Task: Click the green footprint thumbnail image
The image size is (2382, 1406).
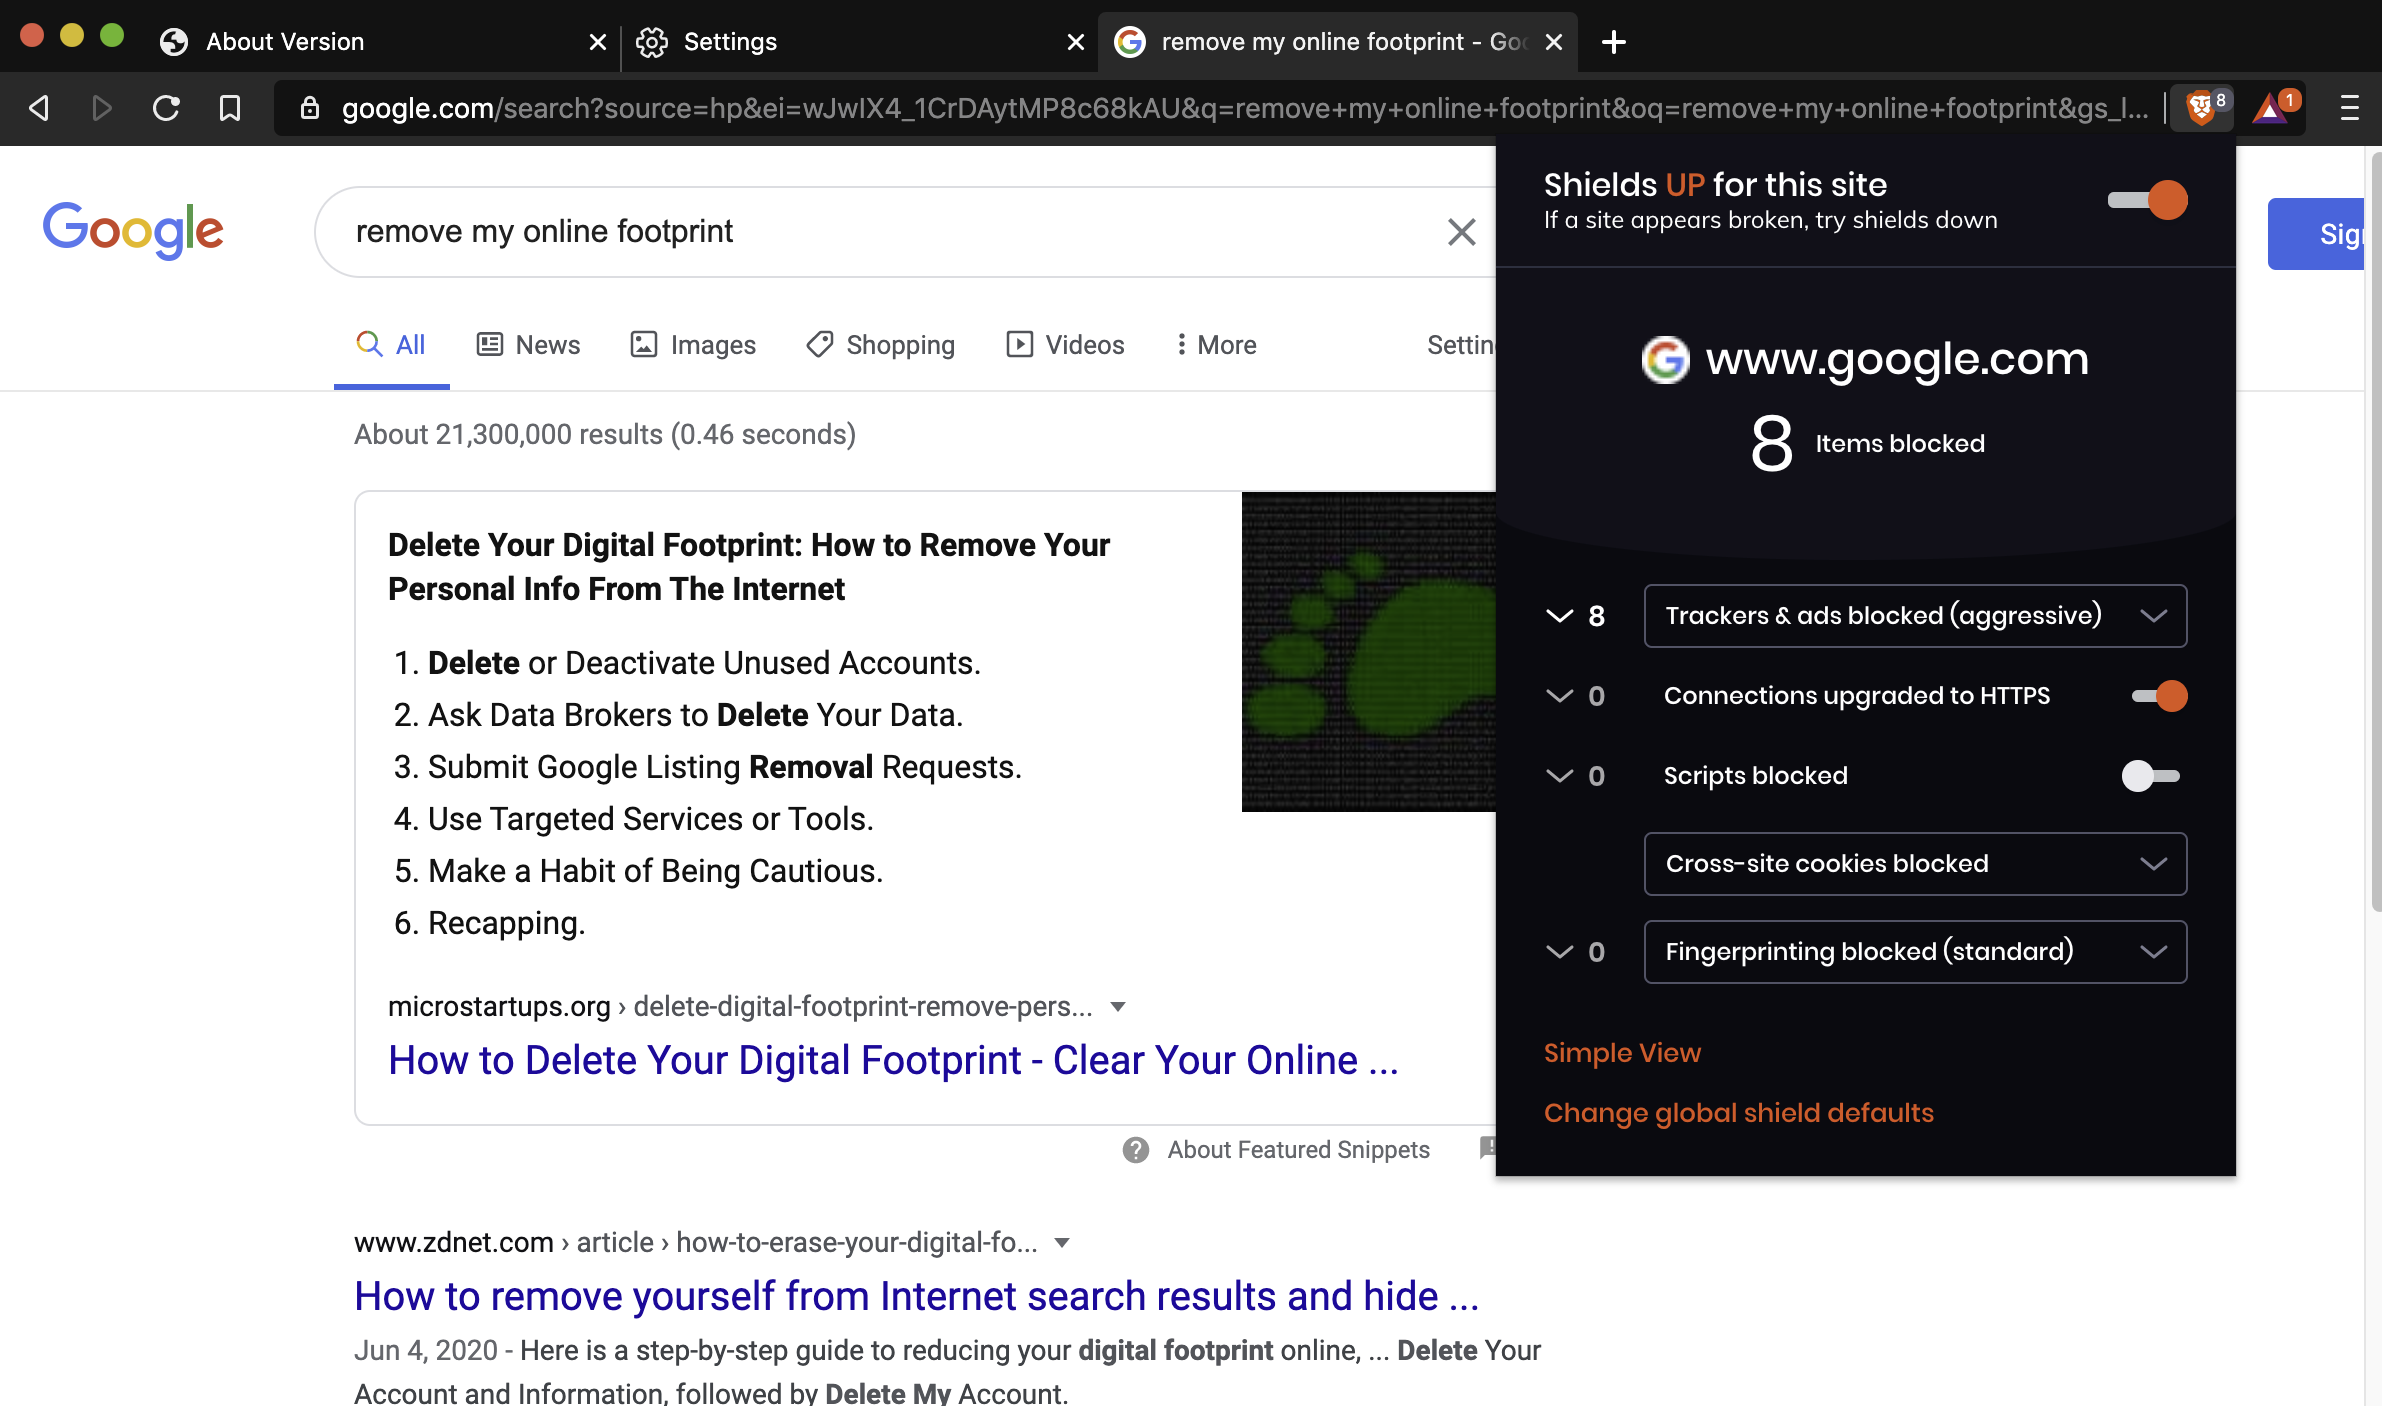Action: (x=1369, y=652)
